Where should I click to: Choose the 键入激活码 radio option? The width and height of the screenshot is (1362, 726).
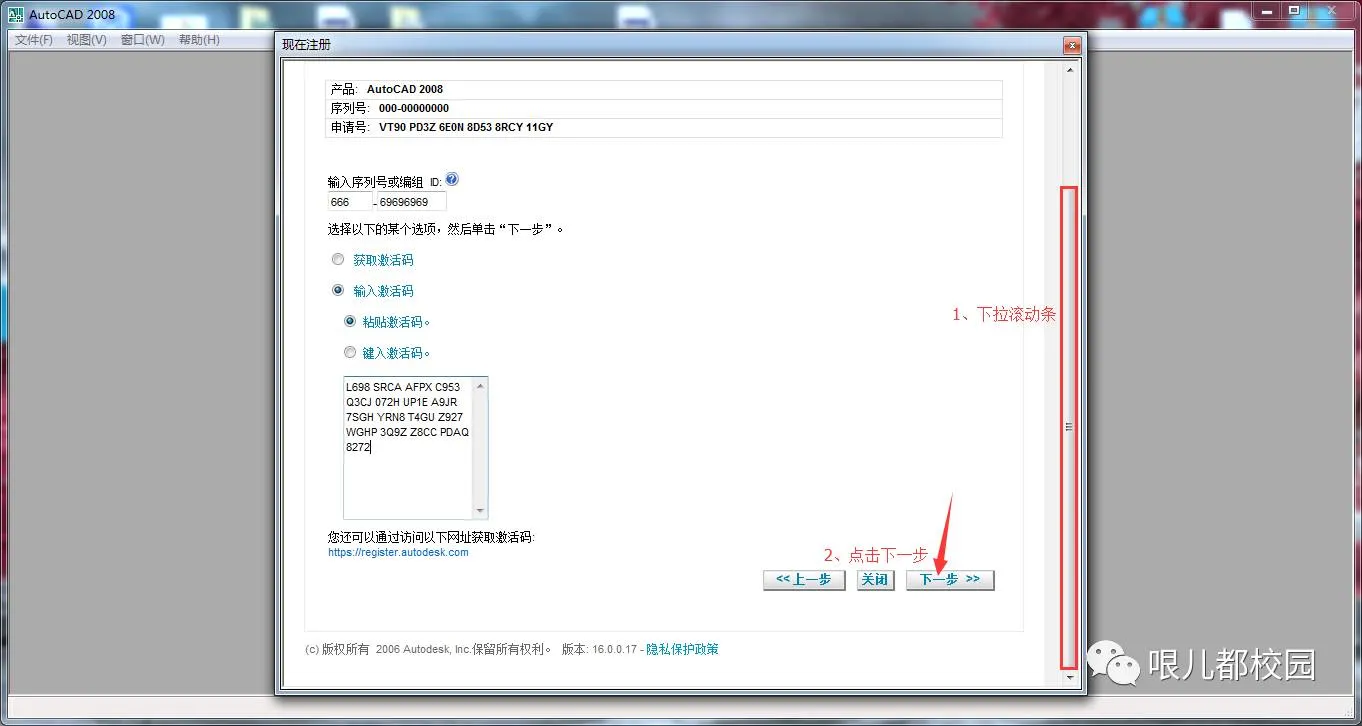350,353
